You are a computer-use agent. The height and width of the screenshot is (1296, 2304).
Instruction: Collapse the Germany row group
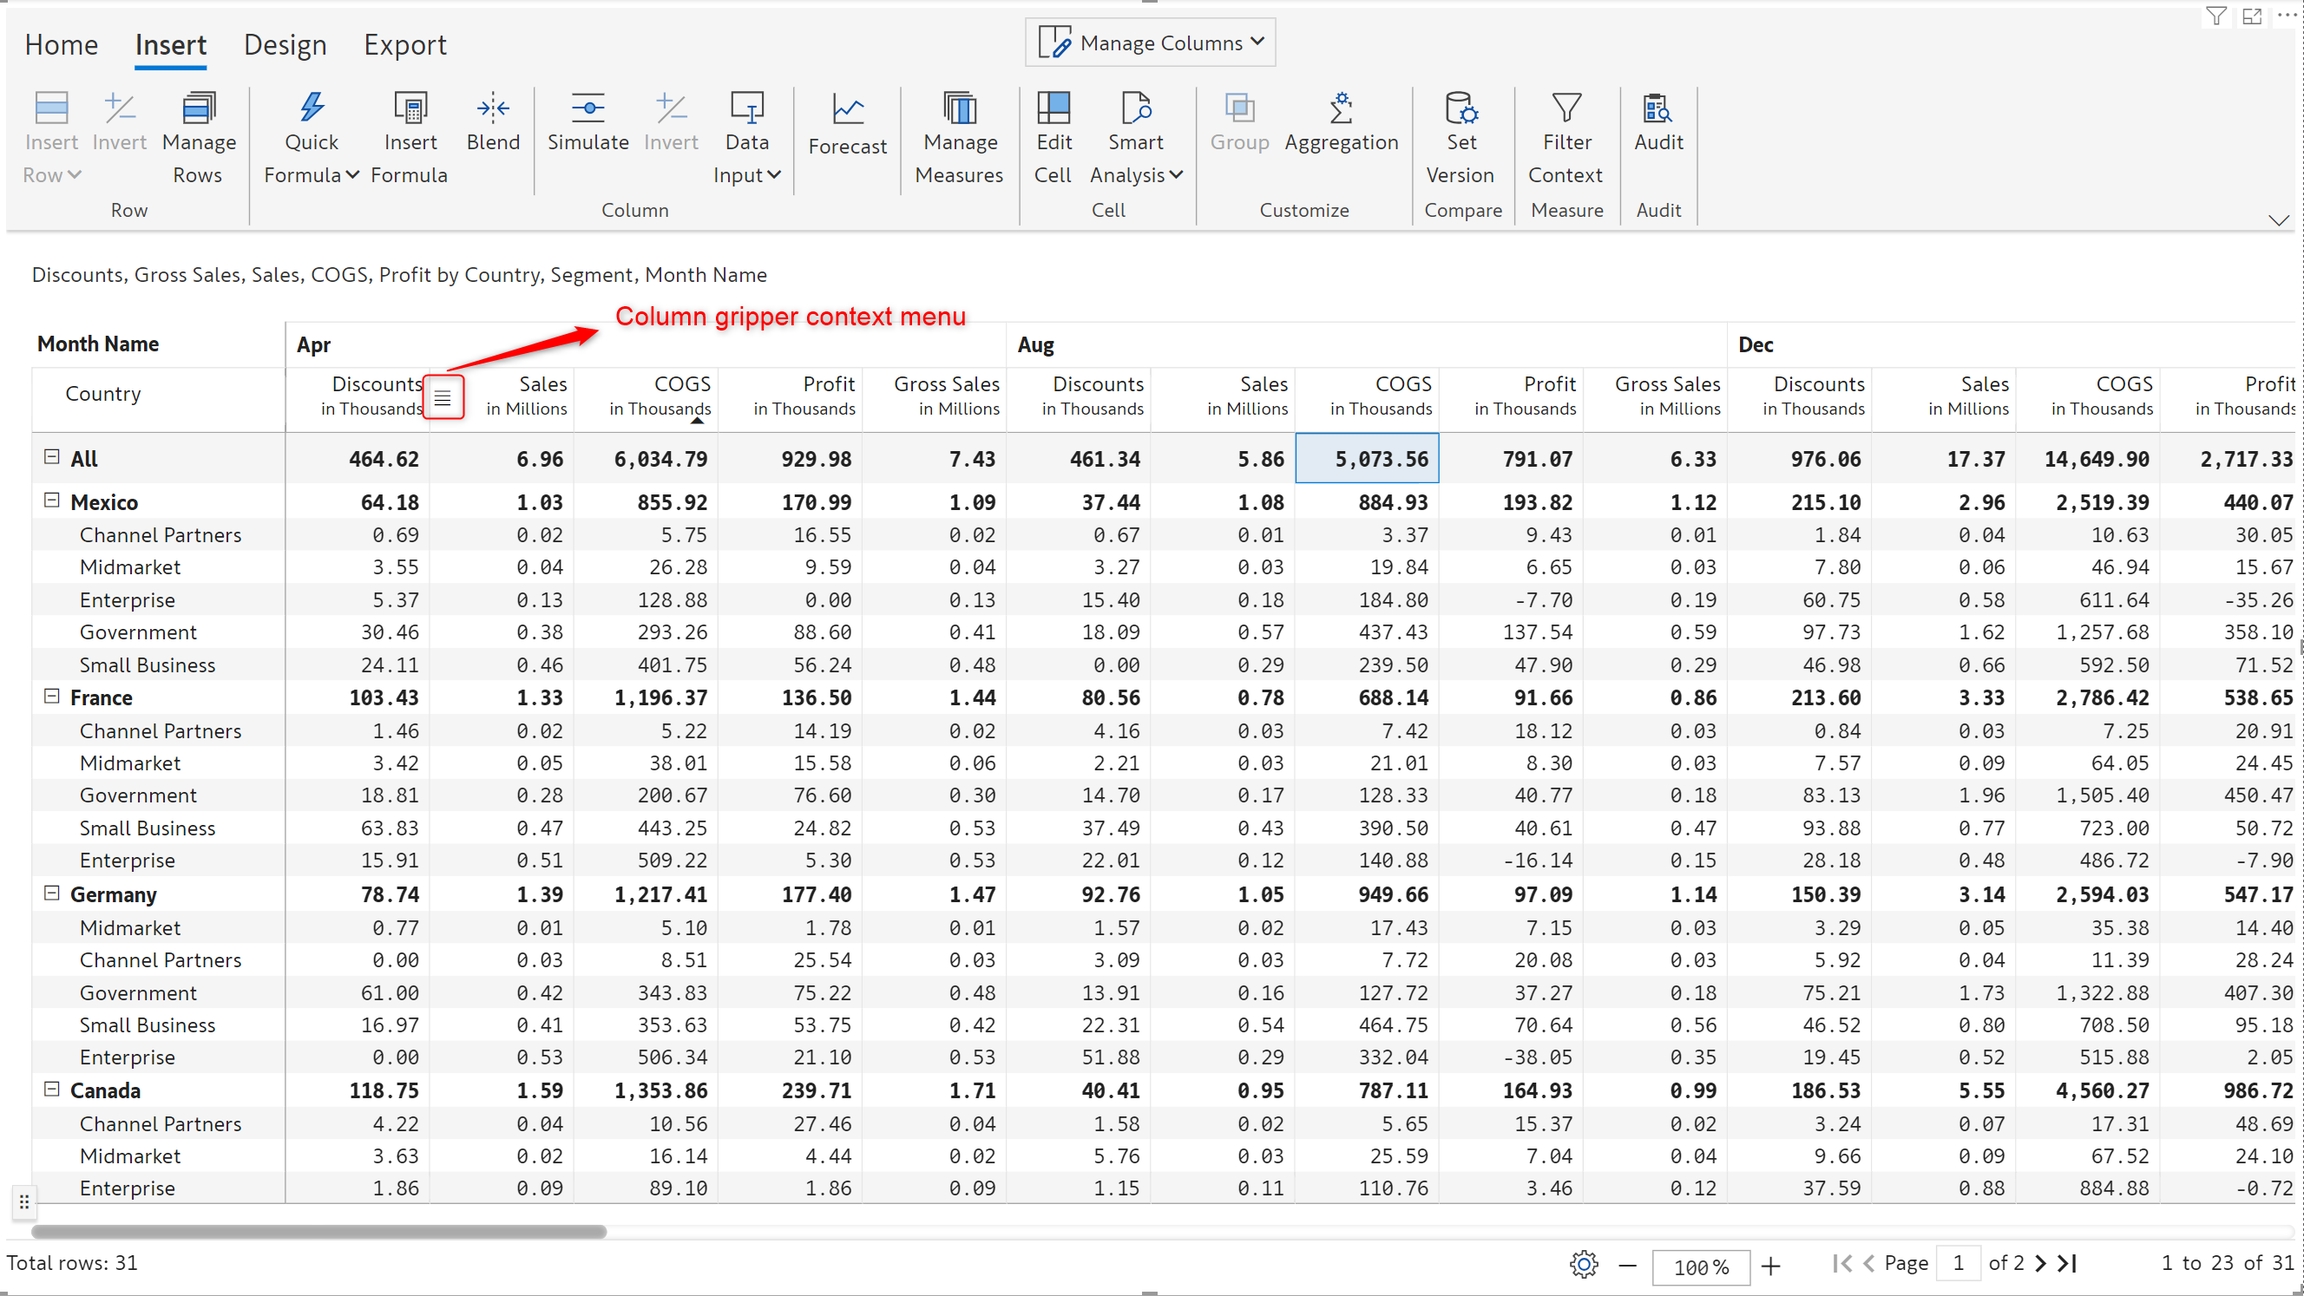tap(52, 893)
